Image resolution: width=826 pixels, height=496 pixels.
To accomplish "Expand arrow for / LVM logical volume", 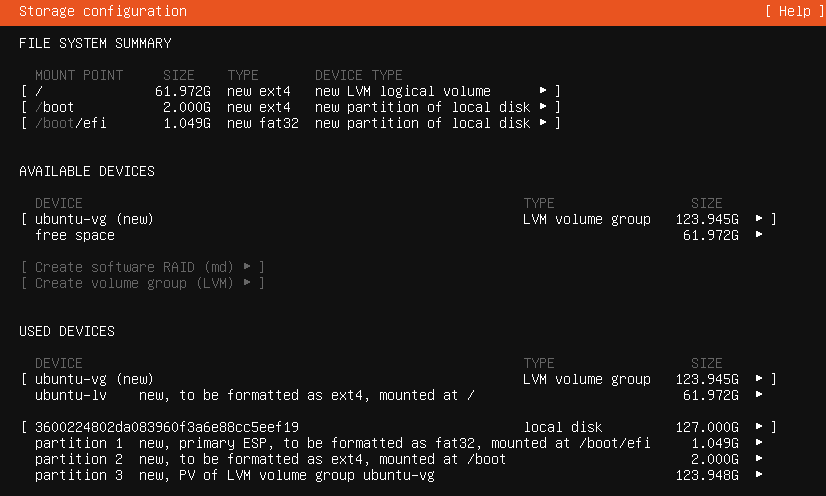I will [x=543, y=91].
